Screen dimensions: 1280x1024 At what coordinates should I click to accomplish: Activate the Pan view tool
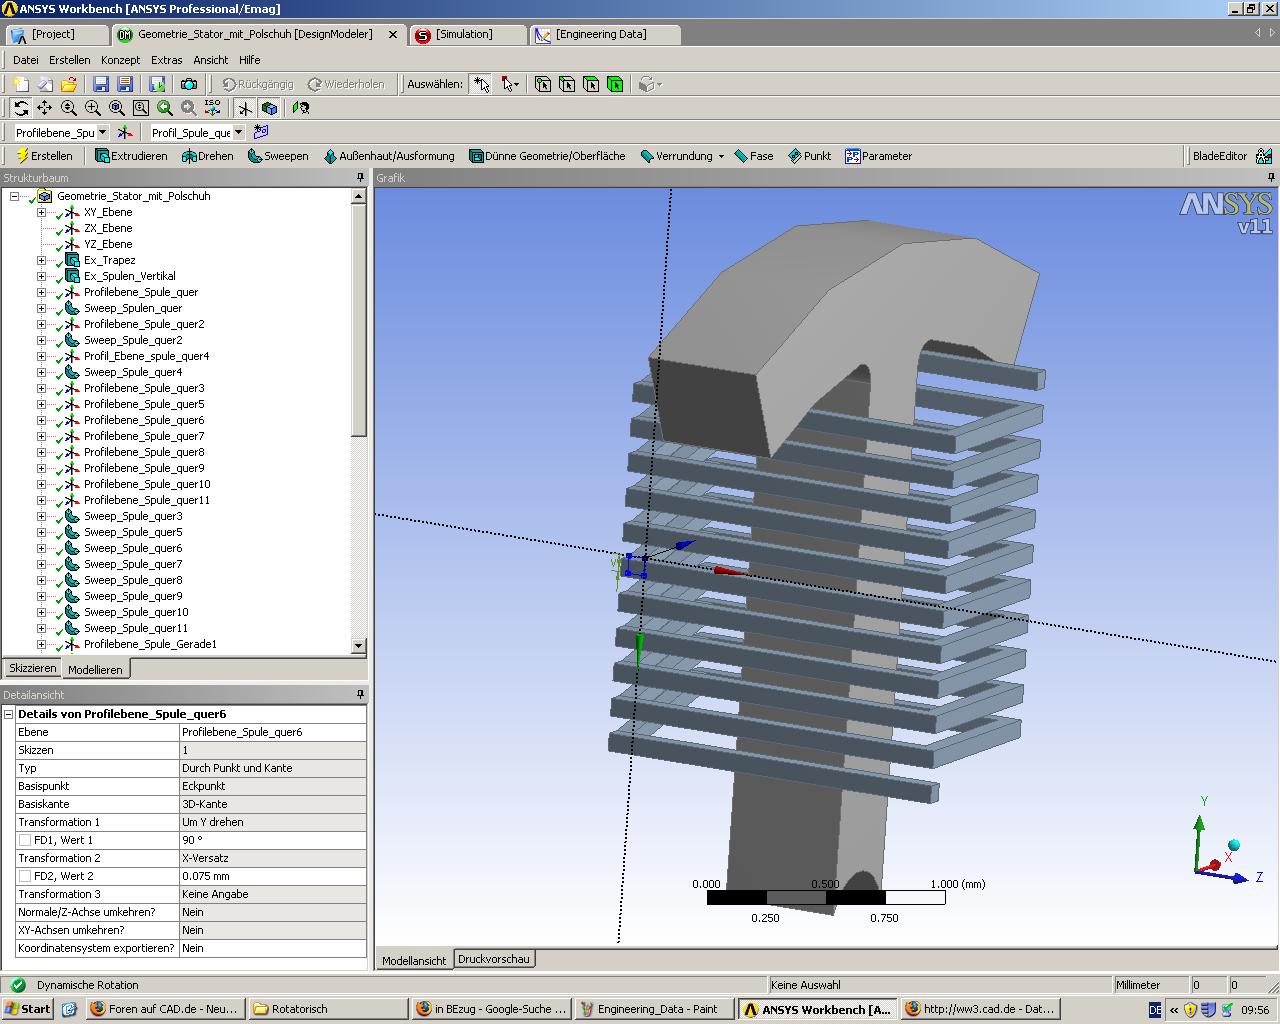[x=45, y=108]
